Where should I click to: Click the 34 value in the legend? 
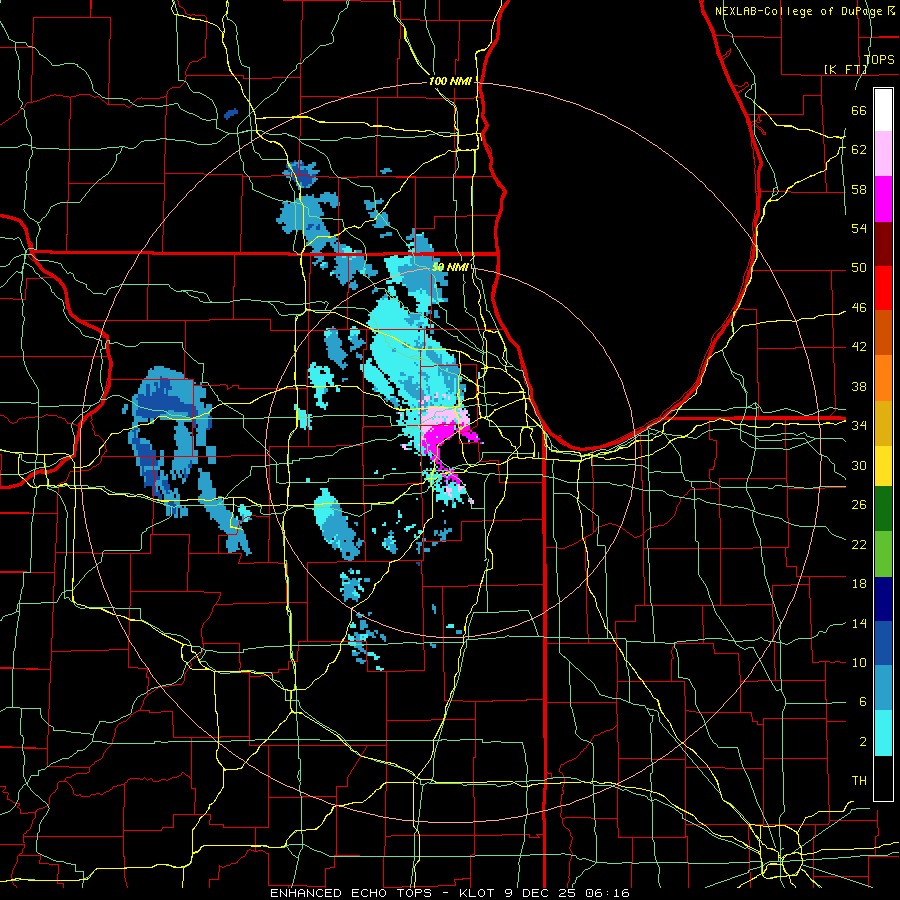[859, 426]
